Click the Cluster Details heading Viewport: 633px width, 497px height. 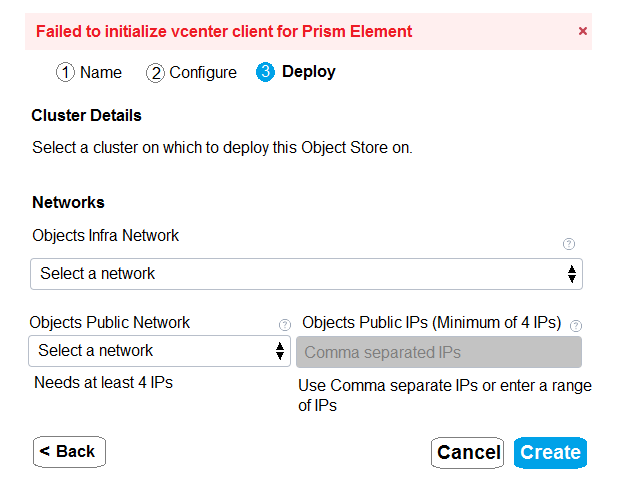pyautogui.click(x=87, y=116)
